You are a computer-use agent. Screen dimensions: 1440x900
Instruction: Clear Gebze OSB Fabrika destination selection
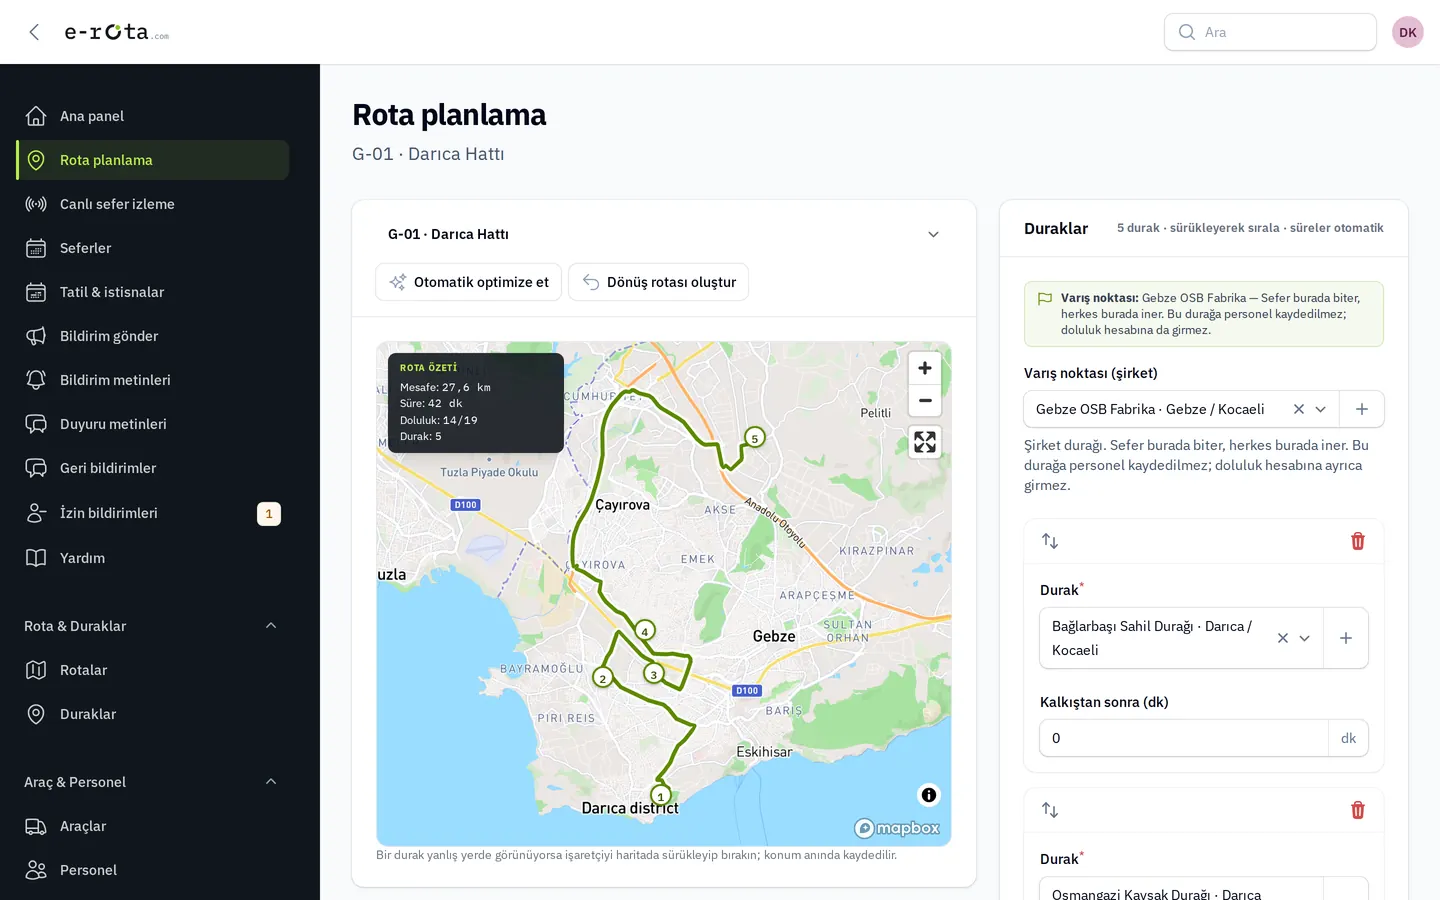pos(1299,409)
